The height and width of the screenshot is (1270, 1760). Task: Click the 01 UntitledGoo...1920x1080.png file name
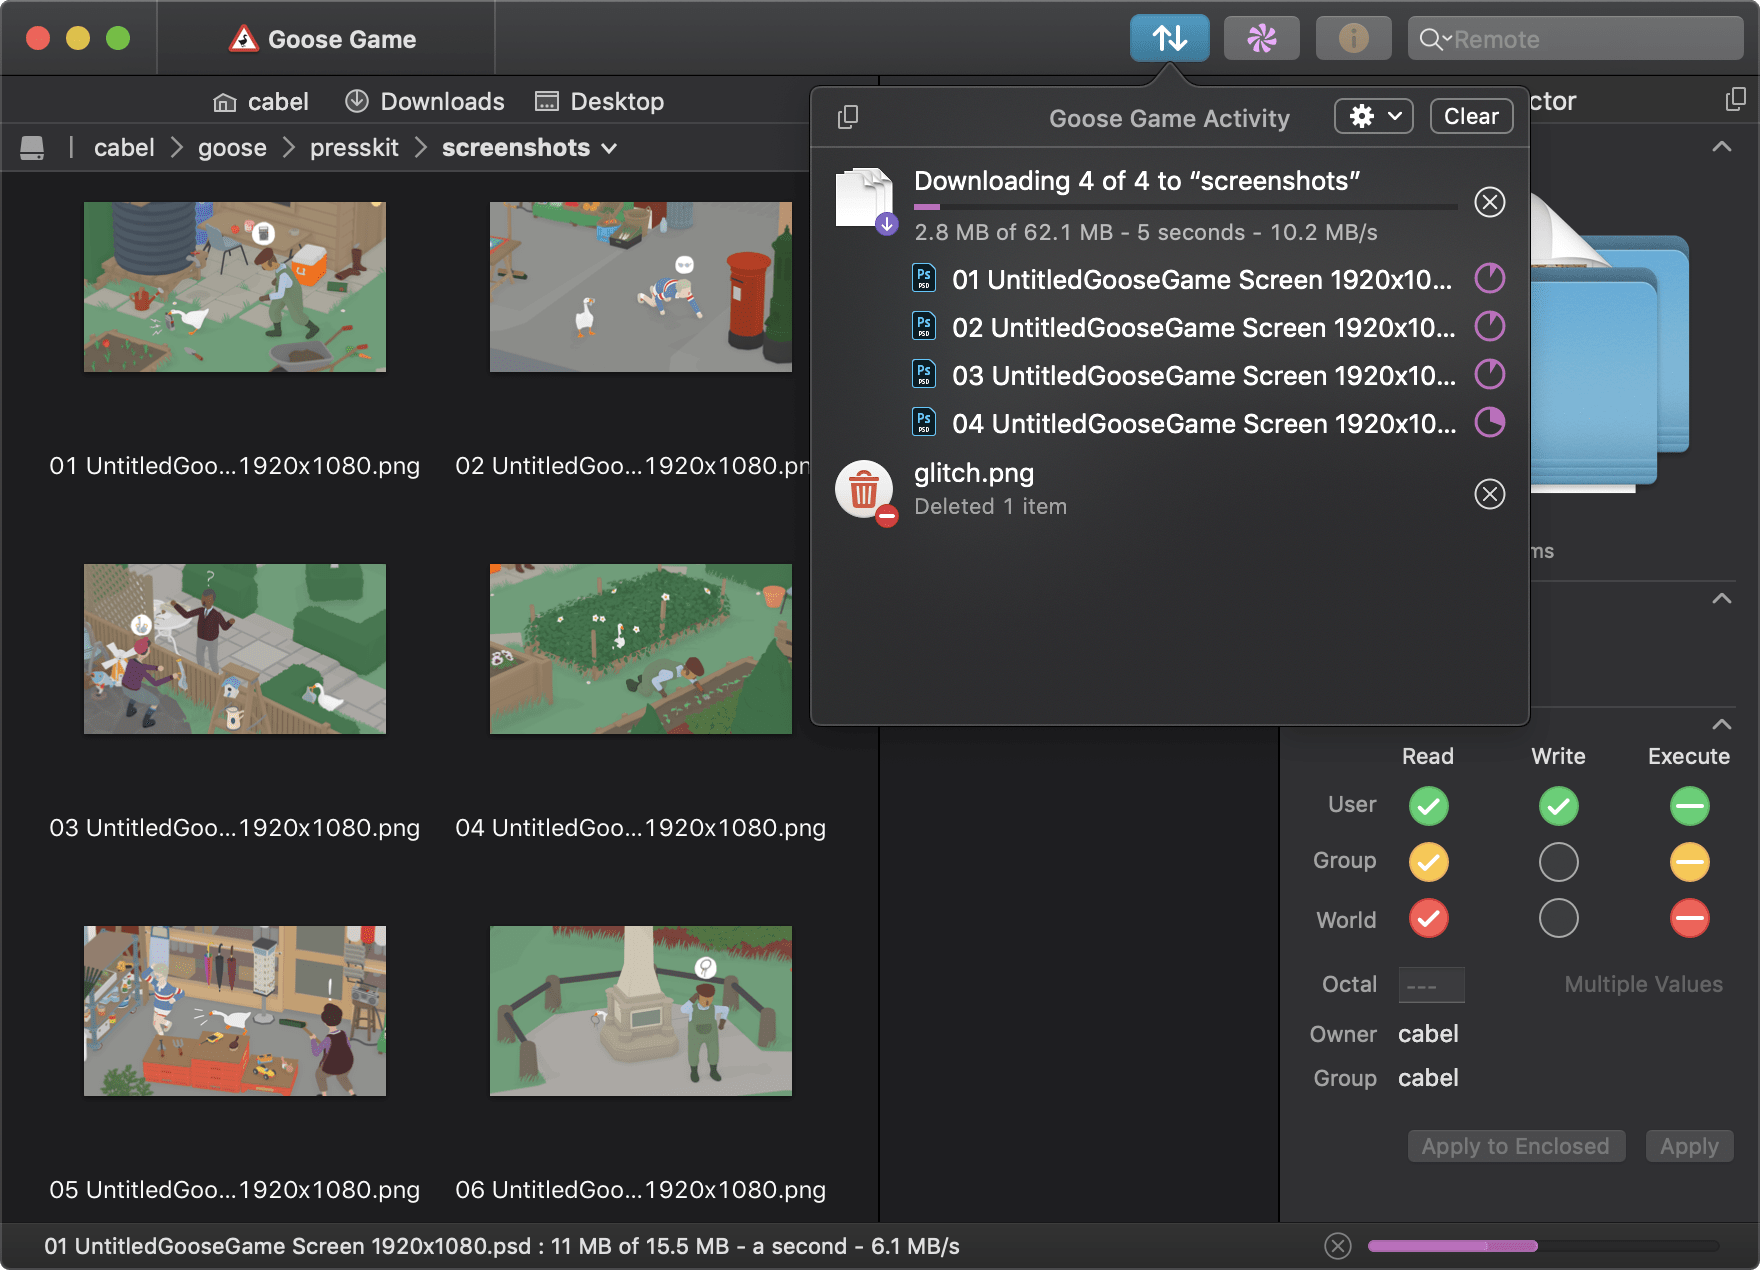235,466
